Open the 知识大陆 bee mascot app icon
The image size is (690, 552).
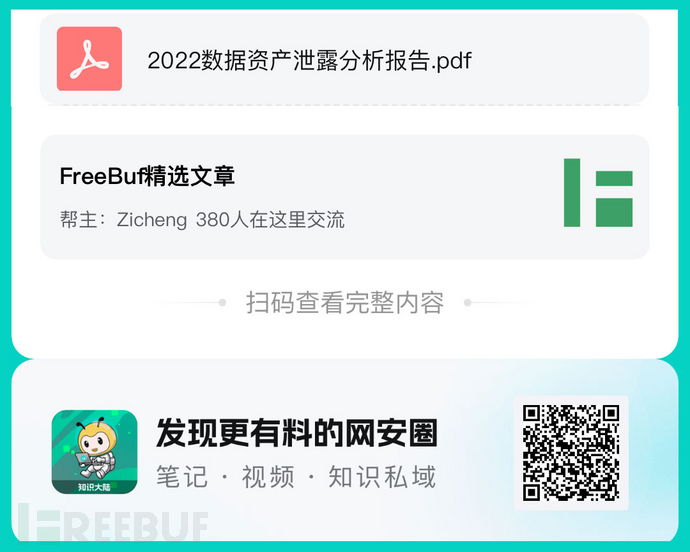click(95, 452)
